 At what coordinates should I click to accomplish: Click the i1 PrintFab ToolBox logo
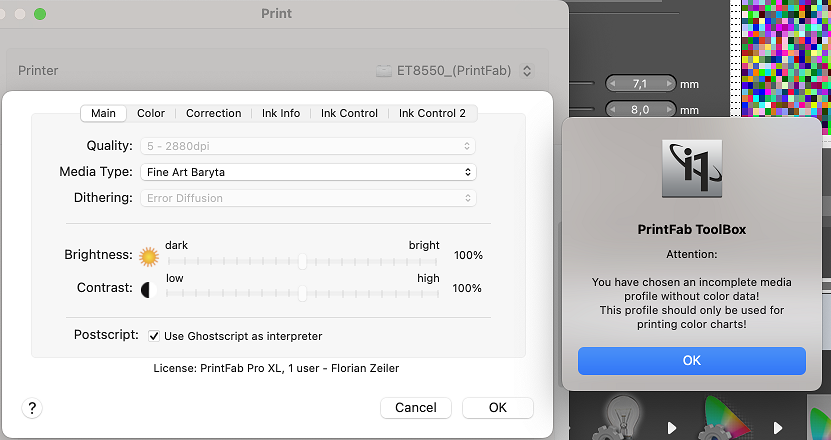(x=691, y=167)
